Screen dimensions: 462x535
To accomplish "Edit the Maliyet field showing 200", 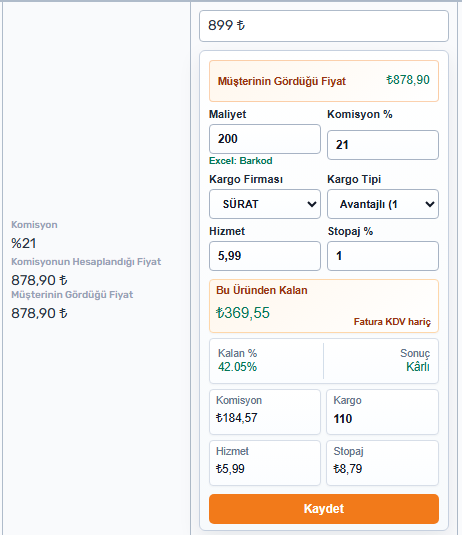I will (x=265, y=139).
